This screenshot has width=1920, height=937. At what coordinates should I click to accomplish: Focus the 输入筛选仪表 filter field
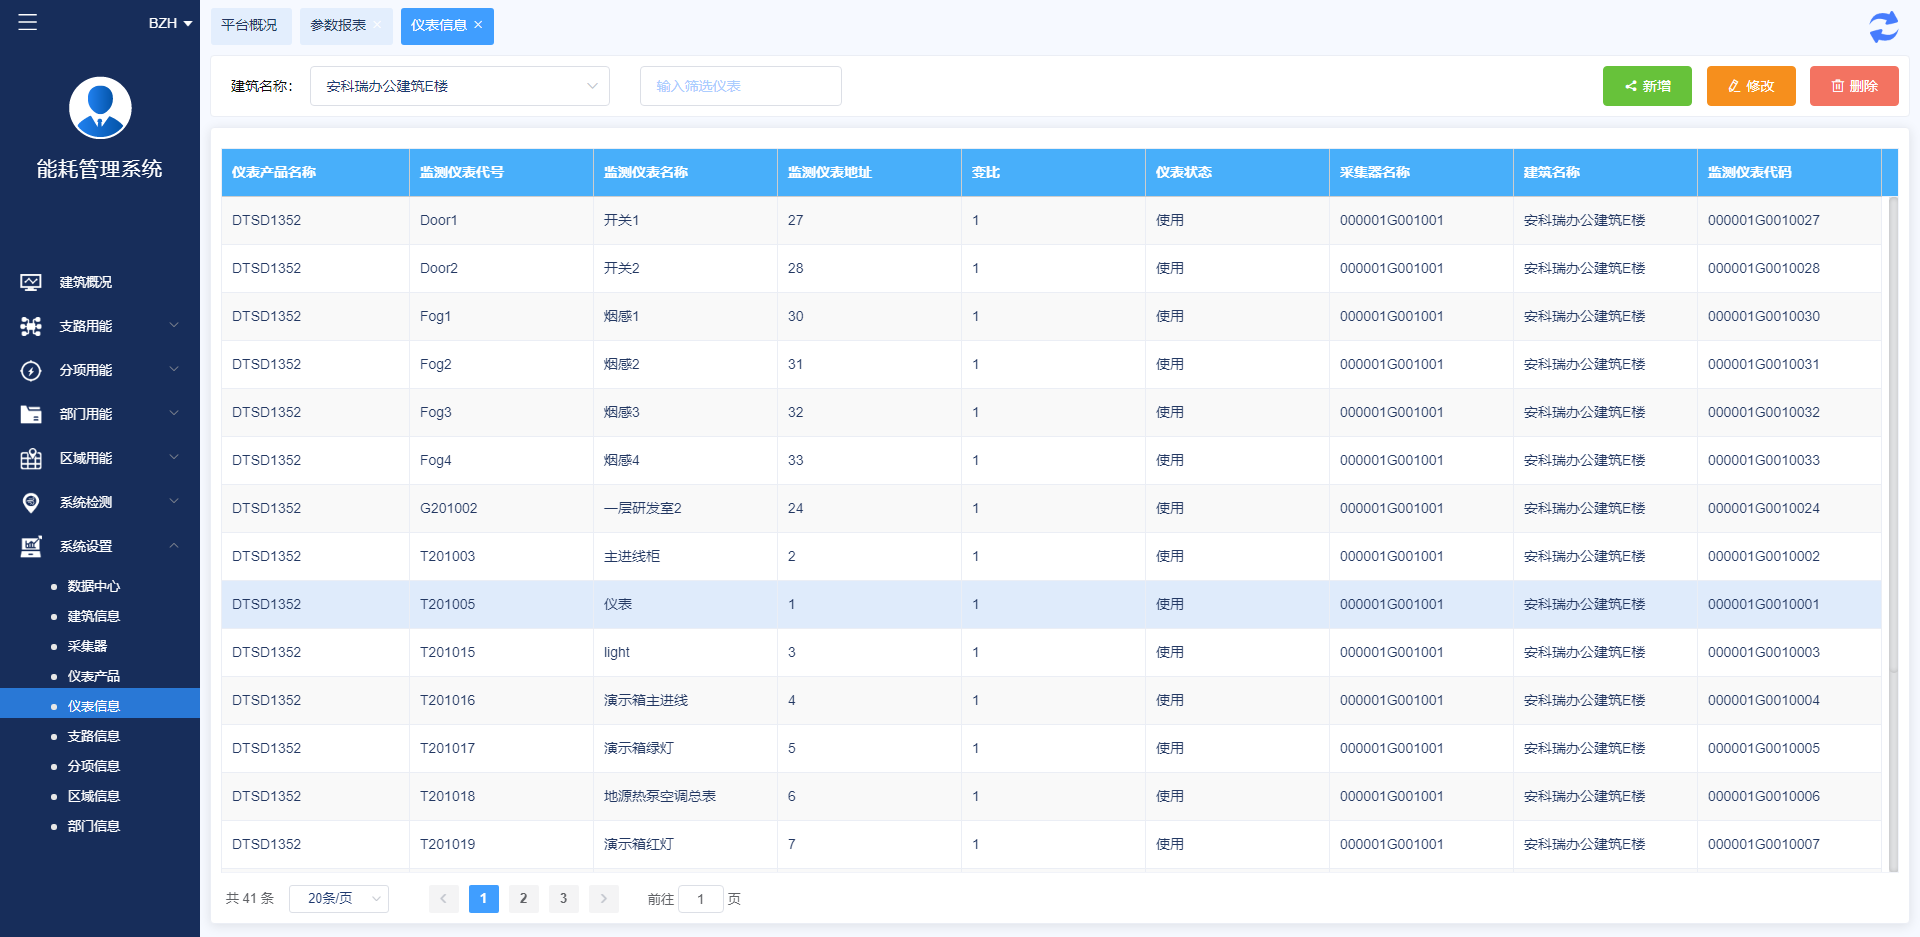(741, 86)
